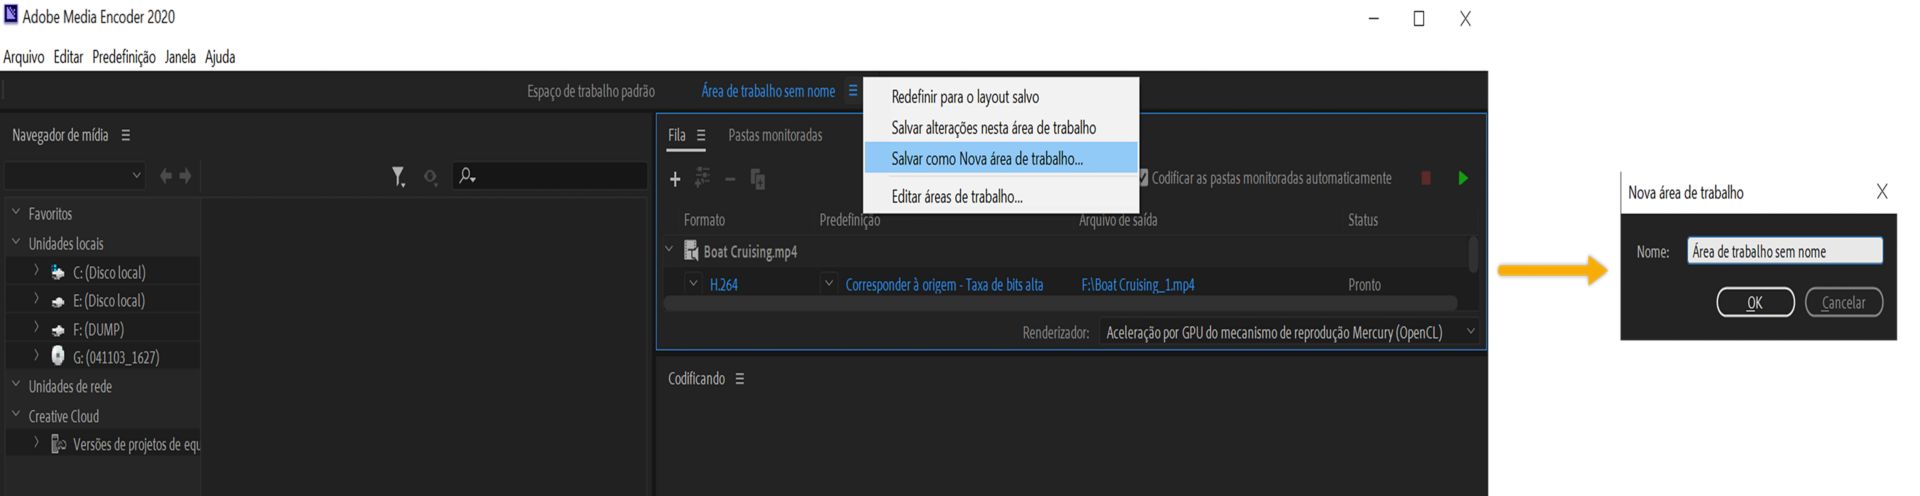This screenshot has height=496, width=1920.
Task: Collapse the Boat Cruising.mp4 queue item
Action: 669,250
